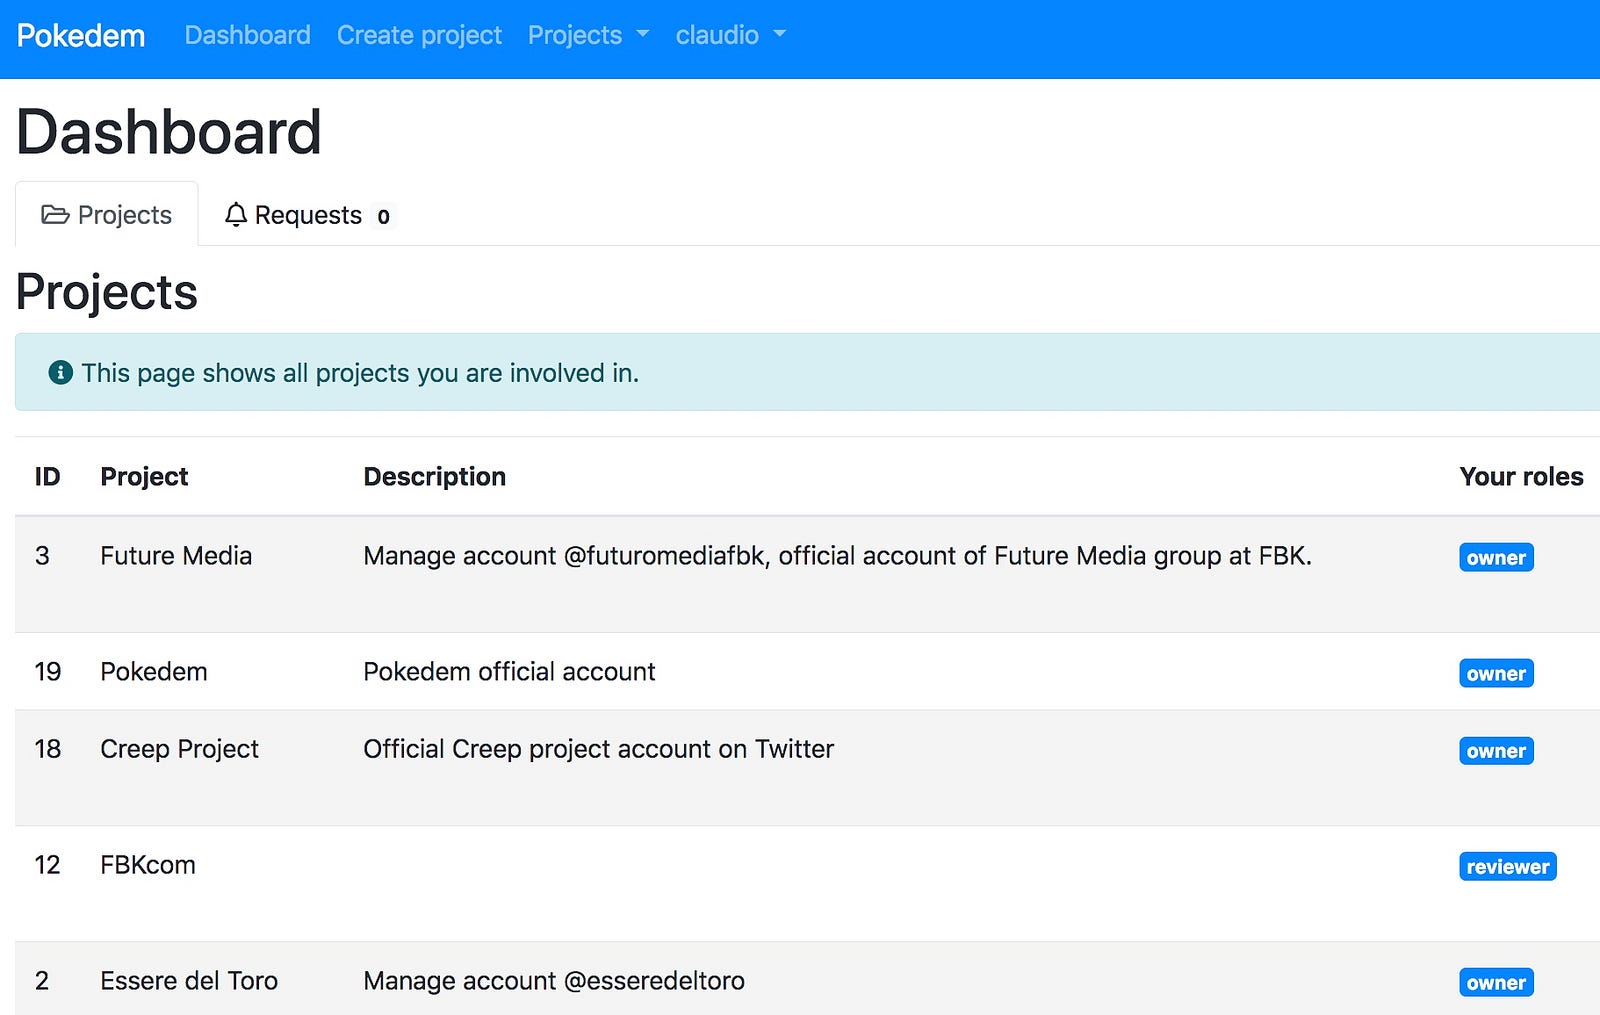This screenshot has width=1600, height=1015.
Task: Click reviewer badge for FBKcom
Action: (1508, 867)
